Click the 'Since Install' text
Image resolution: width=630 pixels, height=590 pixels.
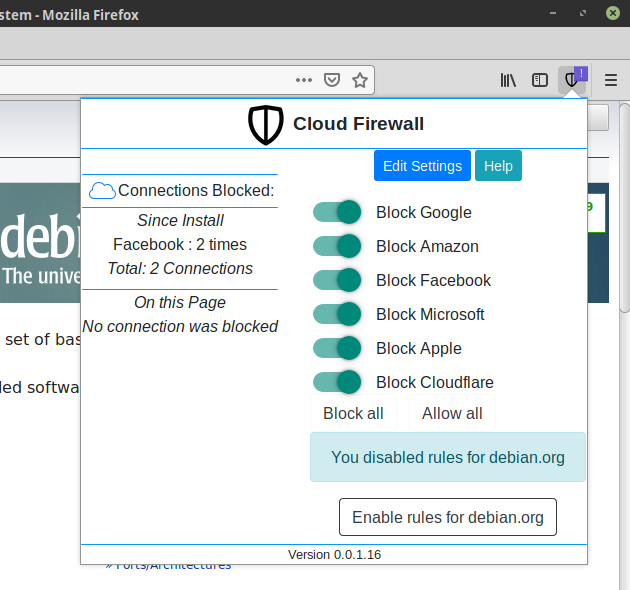tap(180, 220)
